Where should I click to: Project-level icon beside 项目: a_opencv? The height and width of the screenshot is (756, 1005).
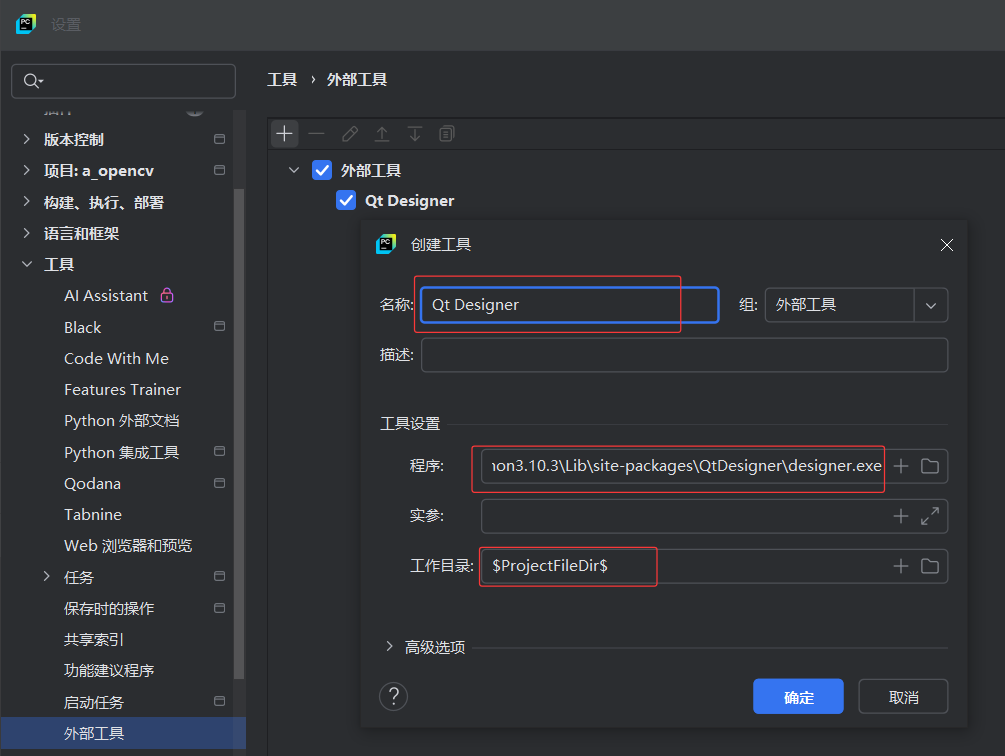point(219,170)
